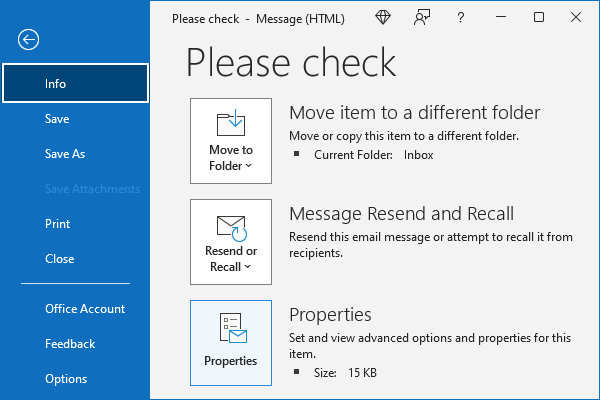Select Close in the File menu
Image resolution: width=600 pixels, height=400 pixels.
pyautogui.click(x=60, y=259)
